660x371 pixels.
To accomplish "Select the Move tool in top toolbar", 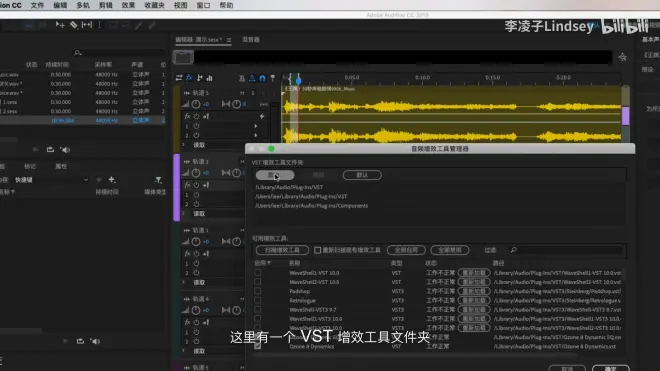I will 60,25.
